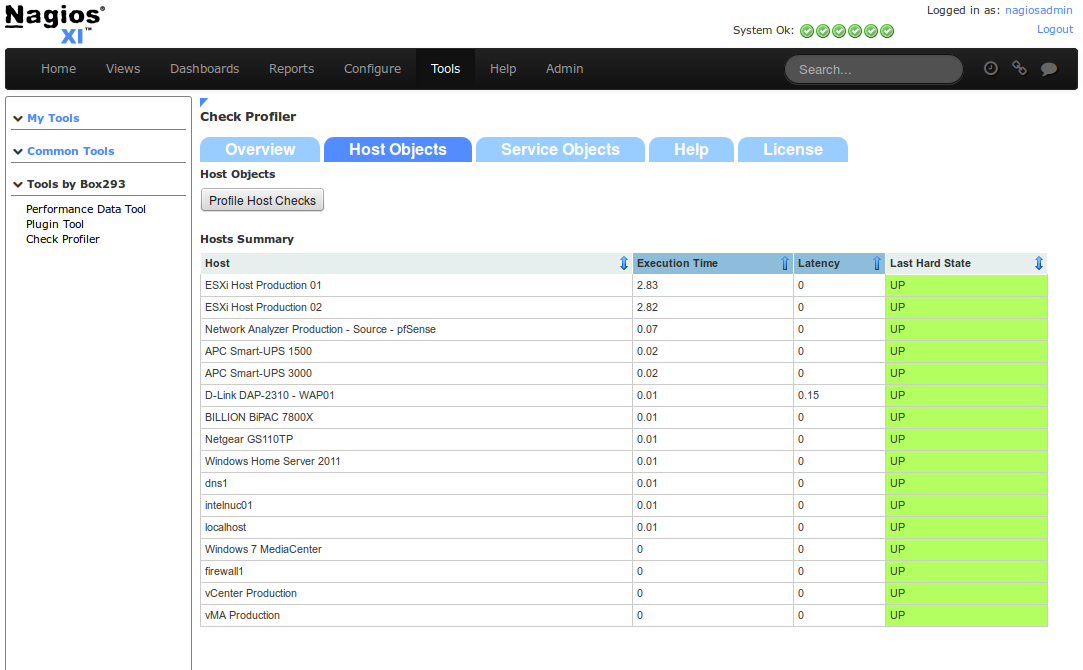Click the Last Hard State sort arrow
Screen dimensions: 1083x670
pyautogui.click(x=1038, y=263)
